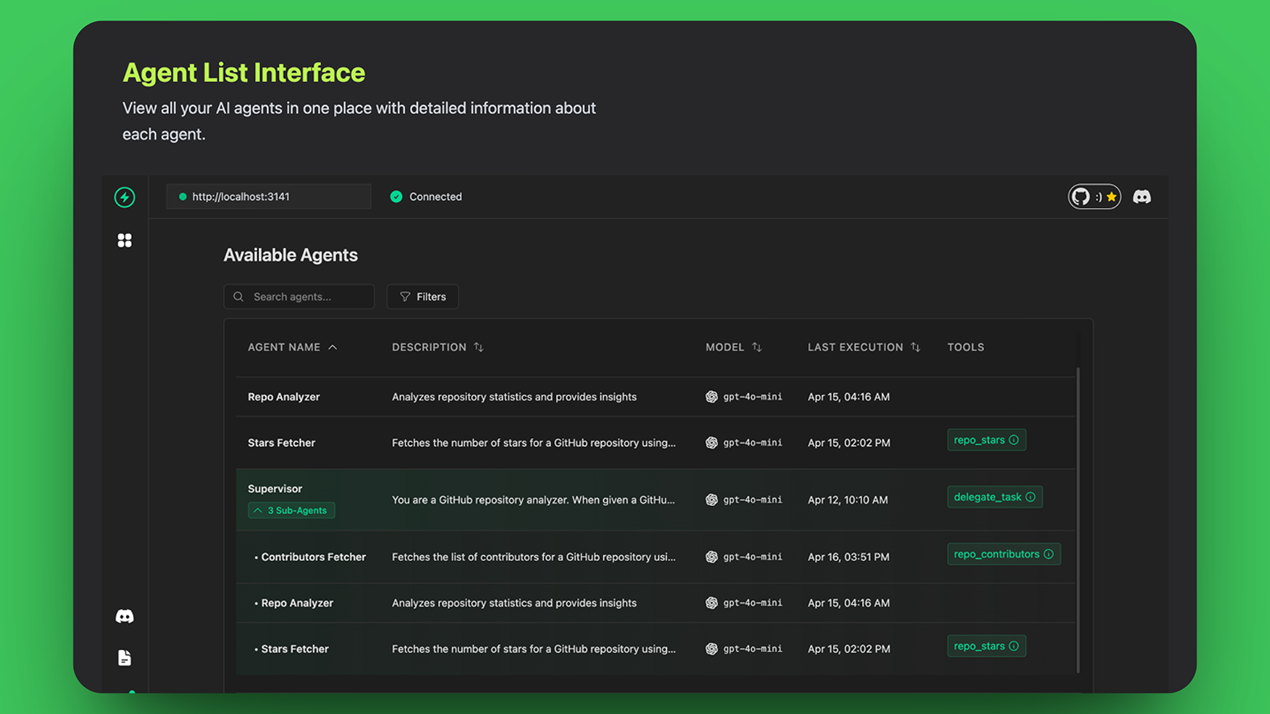Click the Contributors Fetcher description text
1270x714 pixels.
click(533, 557)
